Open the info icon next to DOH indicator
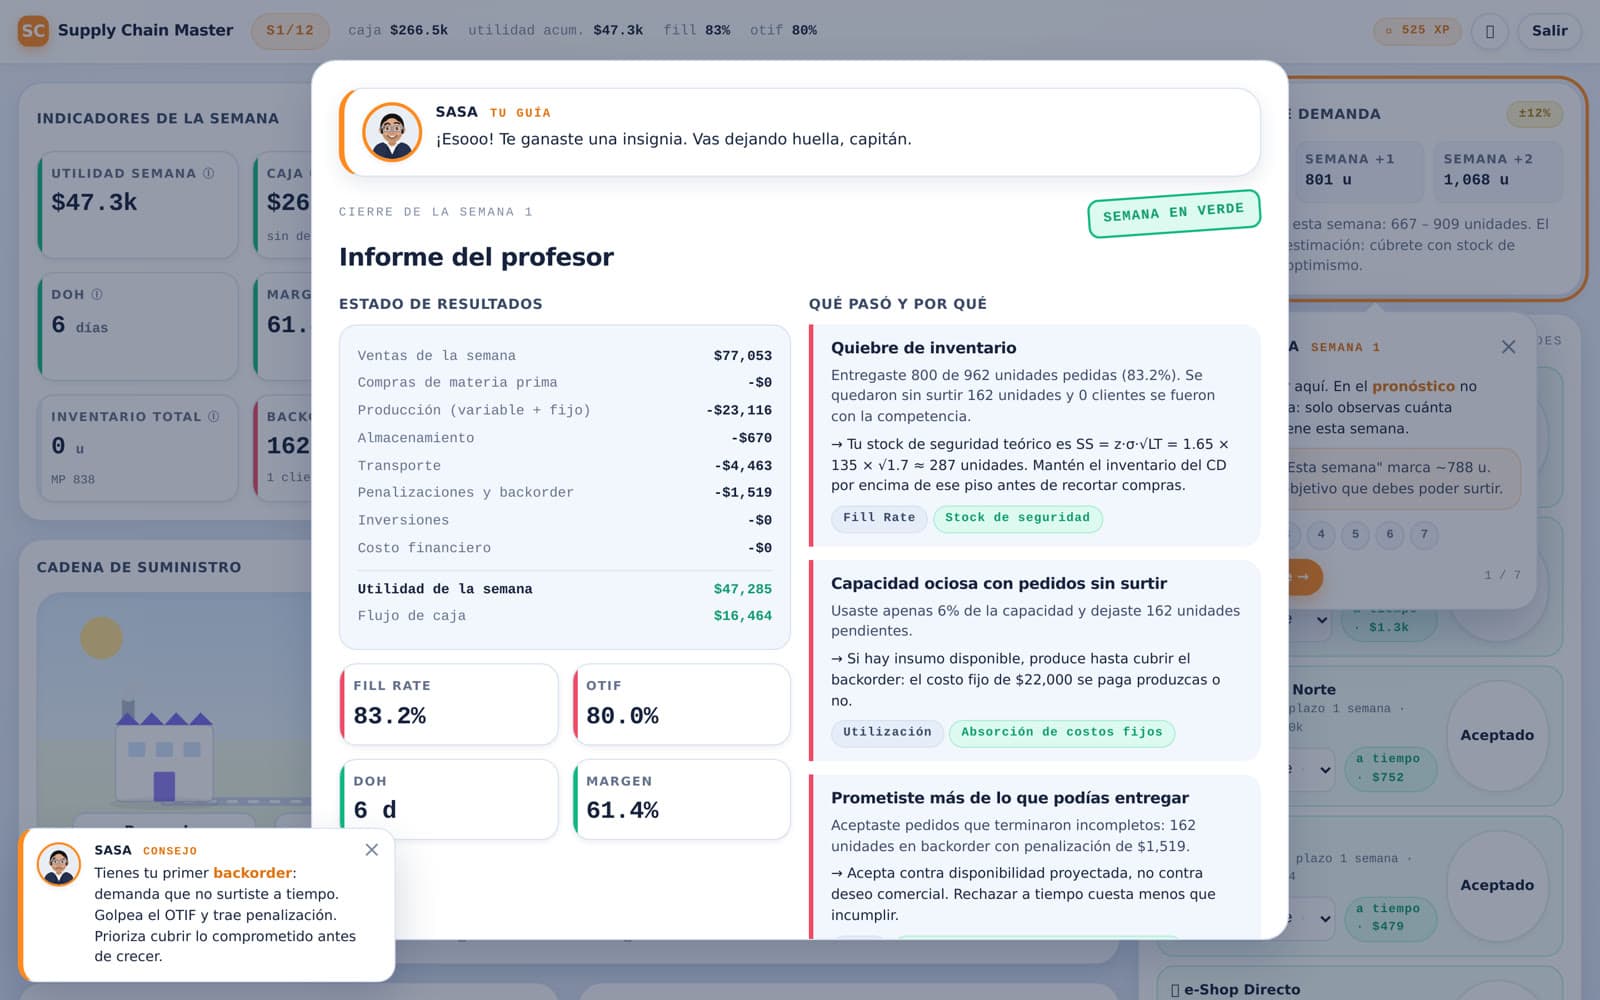Screen dimensions: 1600x1000 coord(97,294)
